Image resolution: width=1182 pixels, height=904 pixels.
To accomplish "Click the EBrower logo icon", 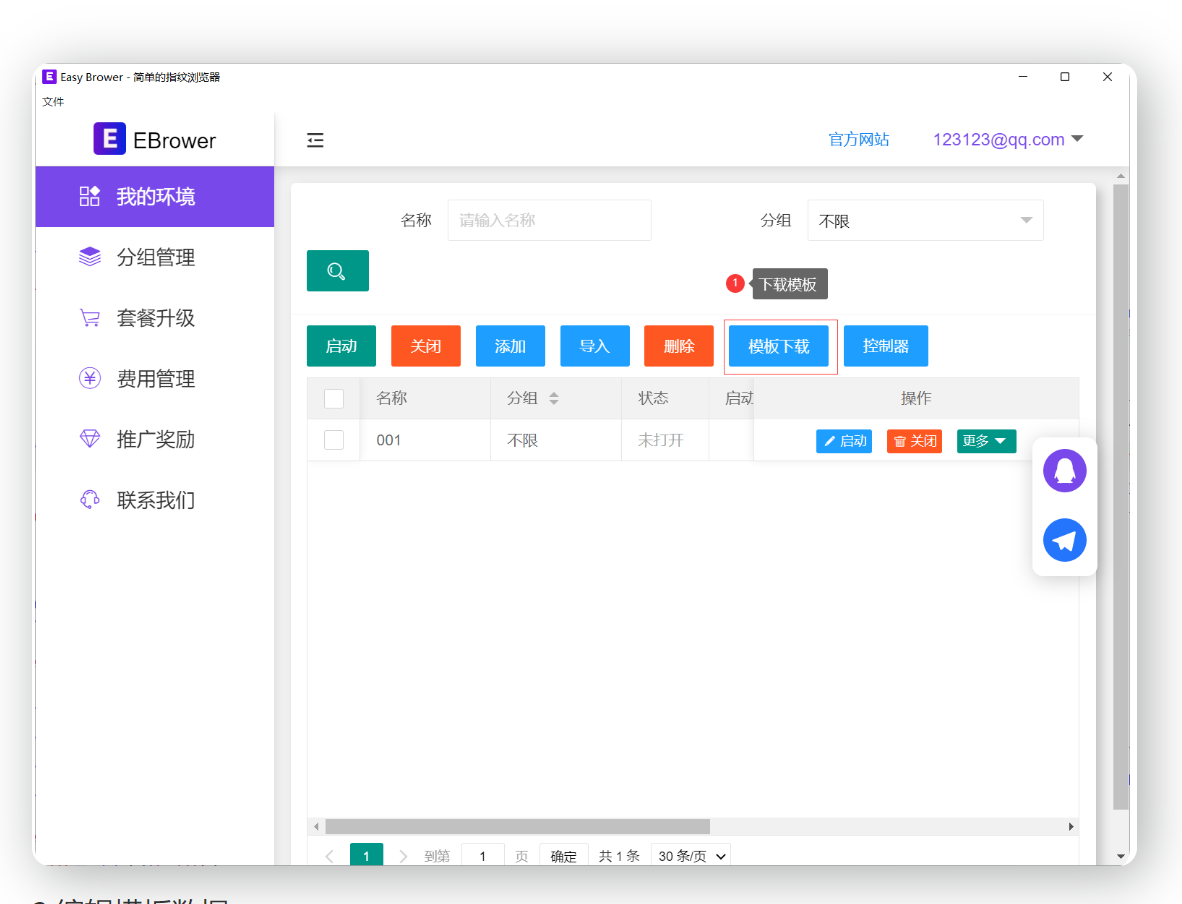I will [109, 139].
